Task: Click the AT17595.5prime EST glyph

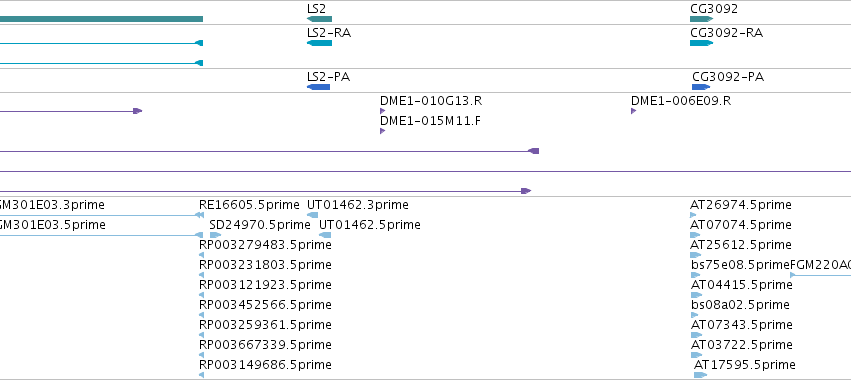Action: coord(700,375)
